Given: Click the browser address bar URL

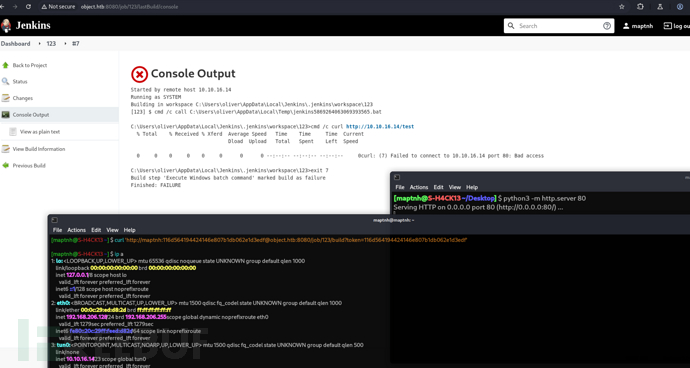Looking at the screenshot, I should pos(129,7).
